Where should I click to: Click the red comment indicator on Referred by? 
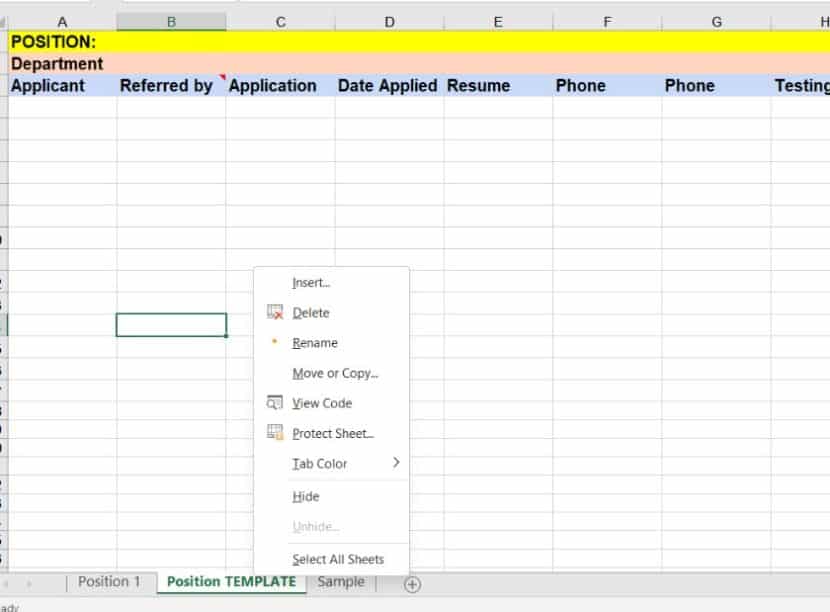221,77
